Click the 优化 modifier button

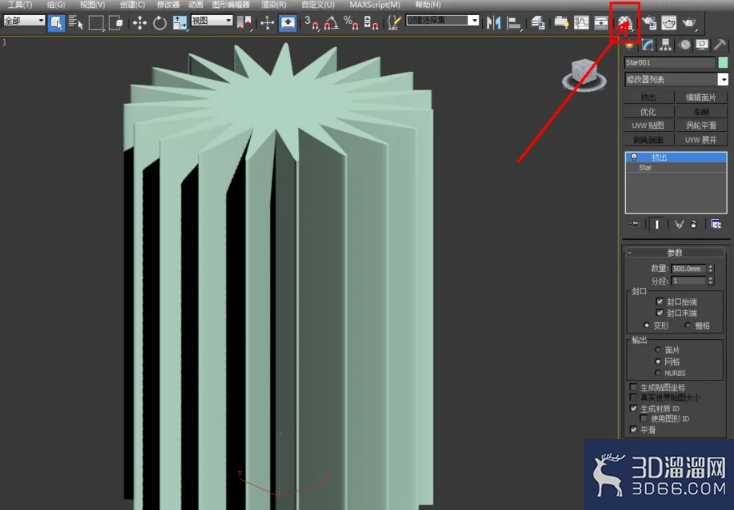pos(648,112)
